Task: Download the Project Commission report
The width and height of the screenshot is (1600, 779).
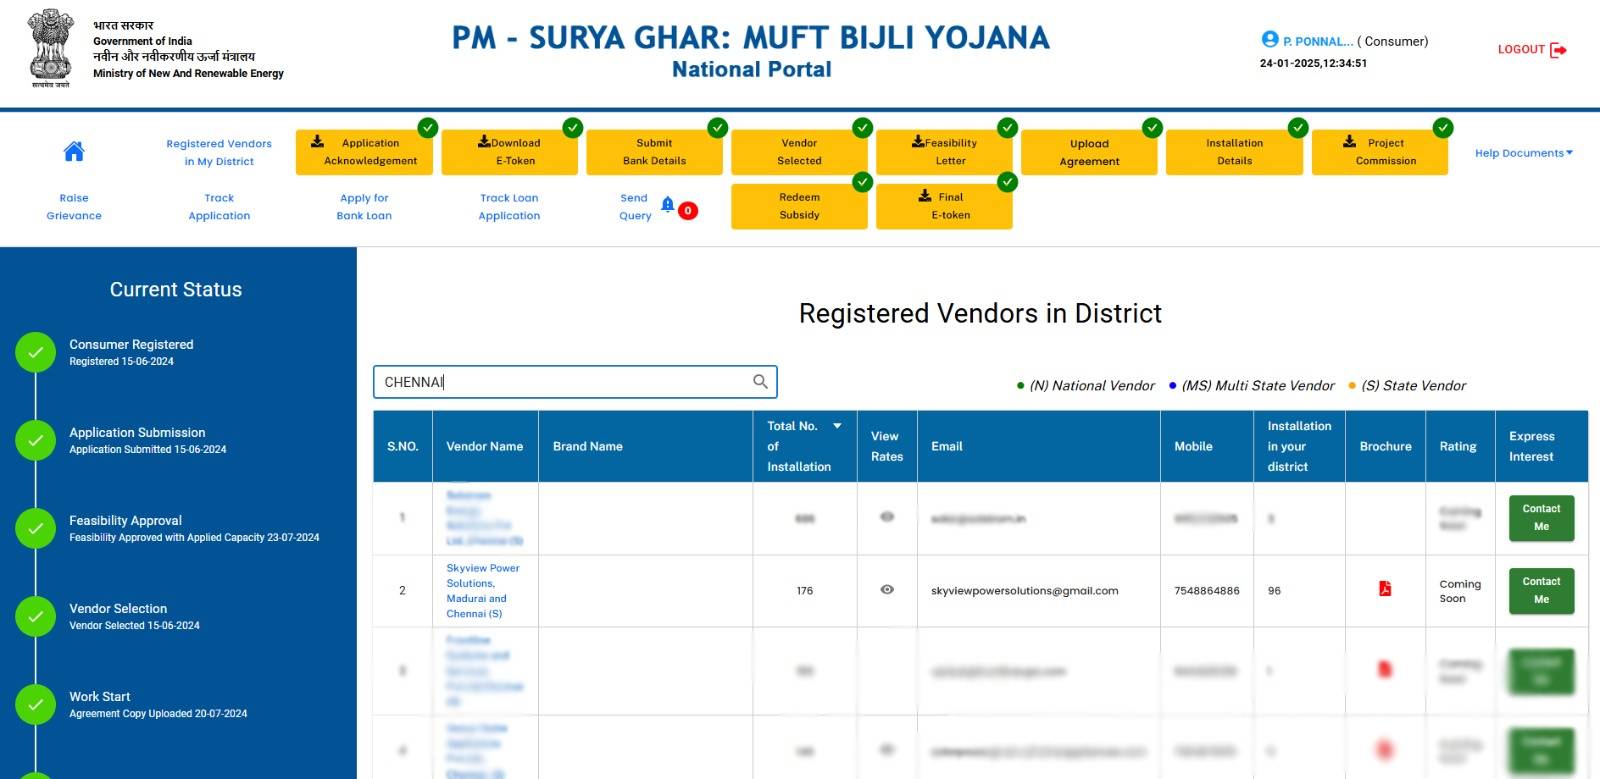Action: (1380, 152)
